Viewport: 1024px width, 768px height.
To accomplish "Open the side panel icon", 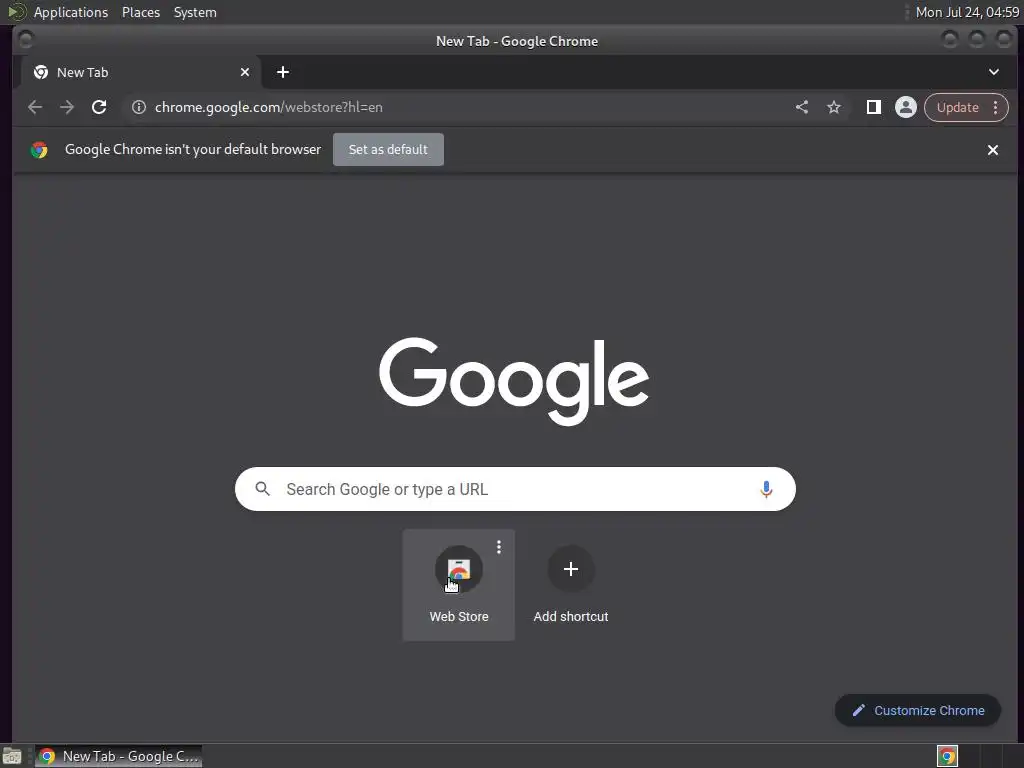I will (873, 107).
